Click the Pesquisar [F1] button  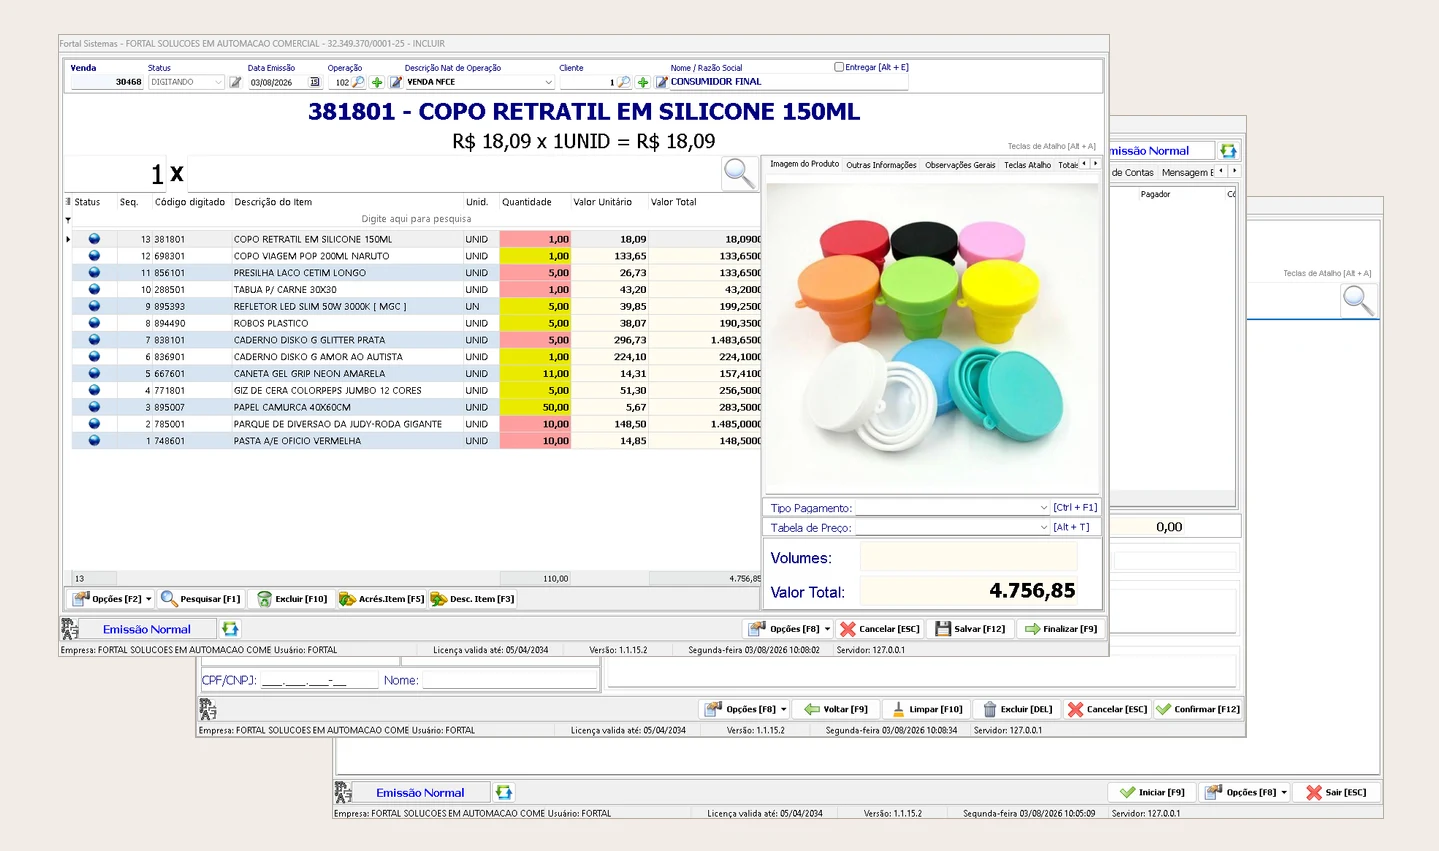pyautogui.click(x=201, y=599)
